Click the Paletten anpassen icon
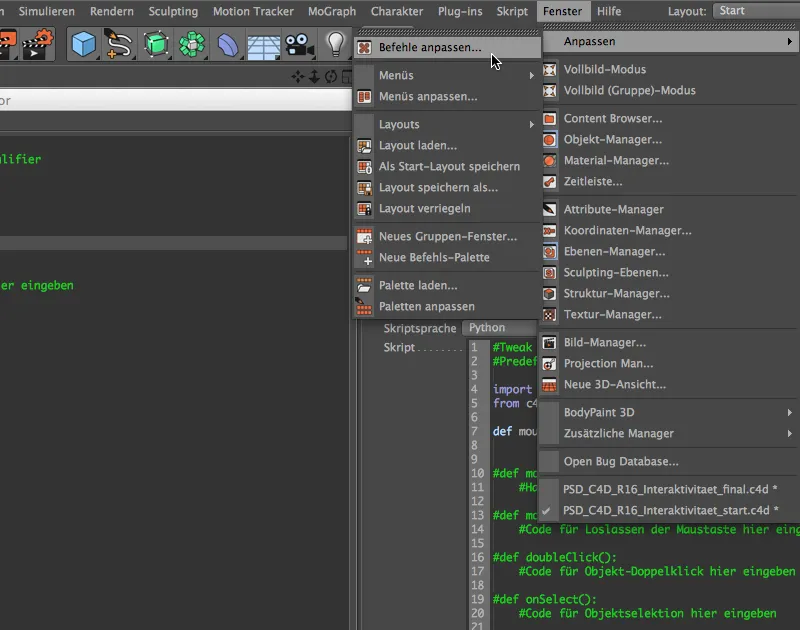Screen dimensions: 800x630 click(364, 307)
